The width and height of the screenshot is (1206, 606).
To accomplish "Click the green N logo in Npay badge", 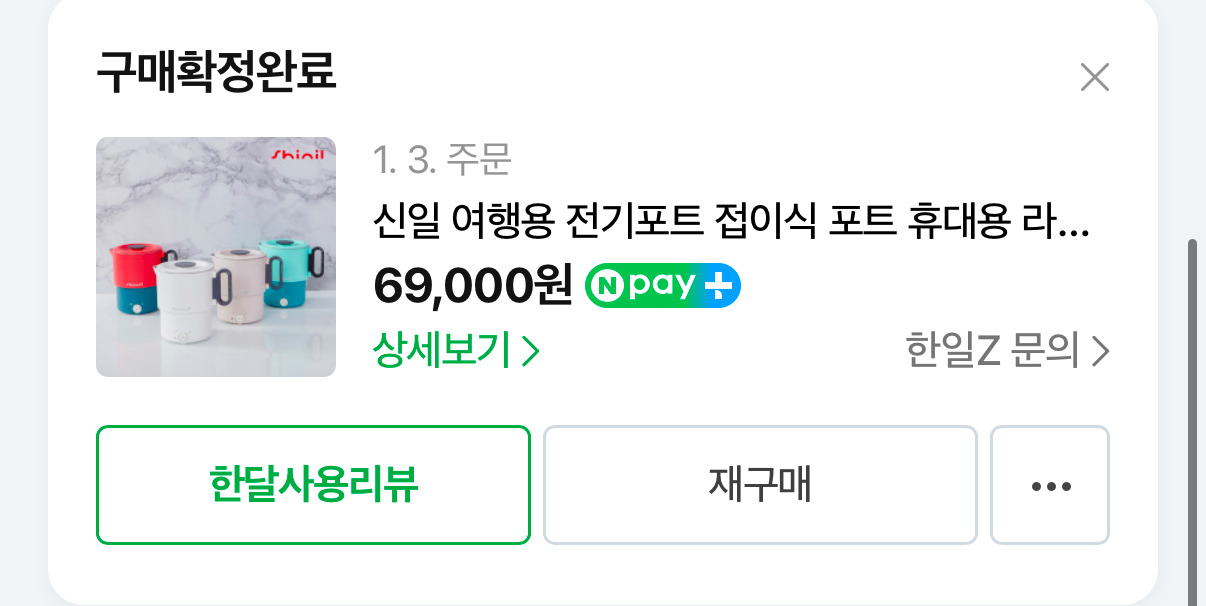I will pyautogui.click(x=607, y=287).
